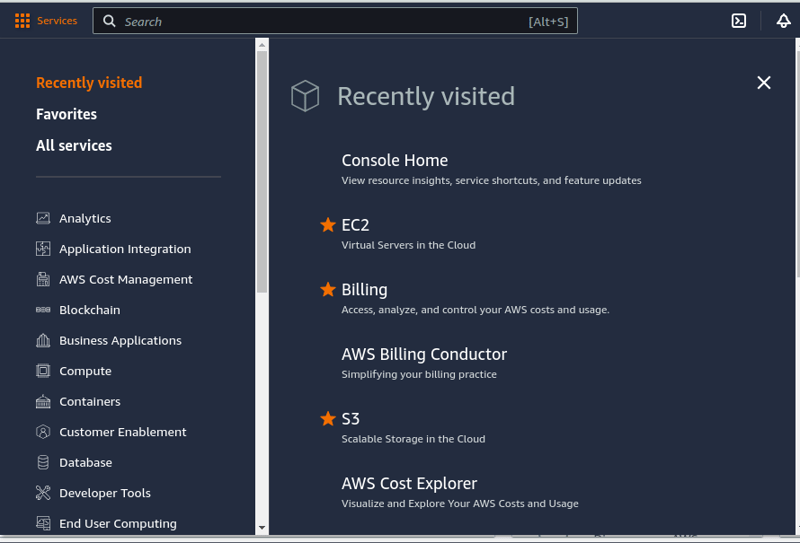Open the Containers category

(90, 402)
